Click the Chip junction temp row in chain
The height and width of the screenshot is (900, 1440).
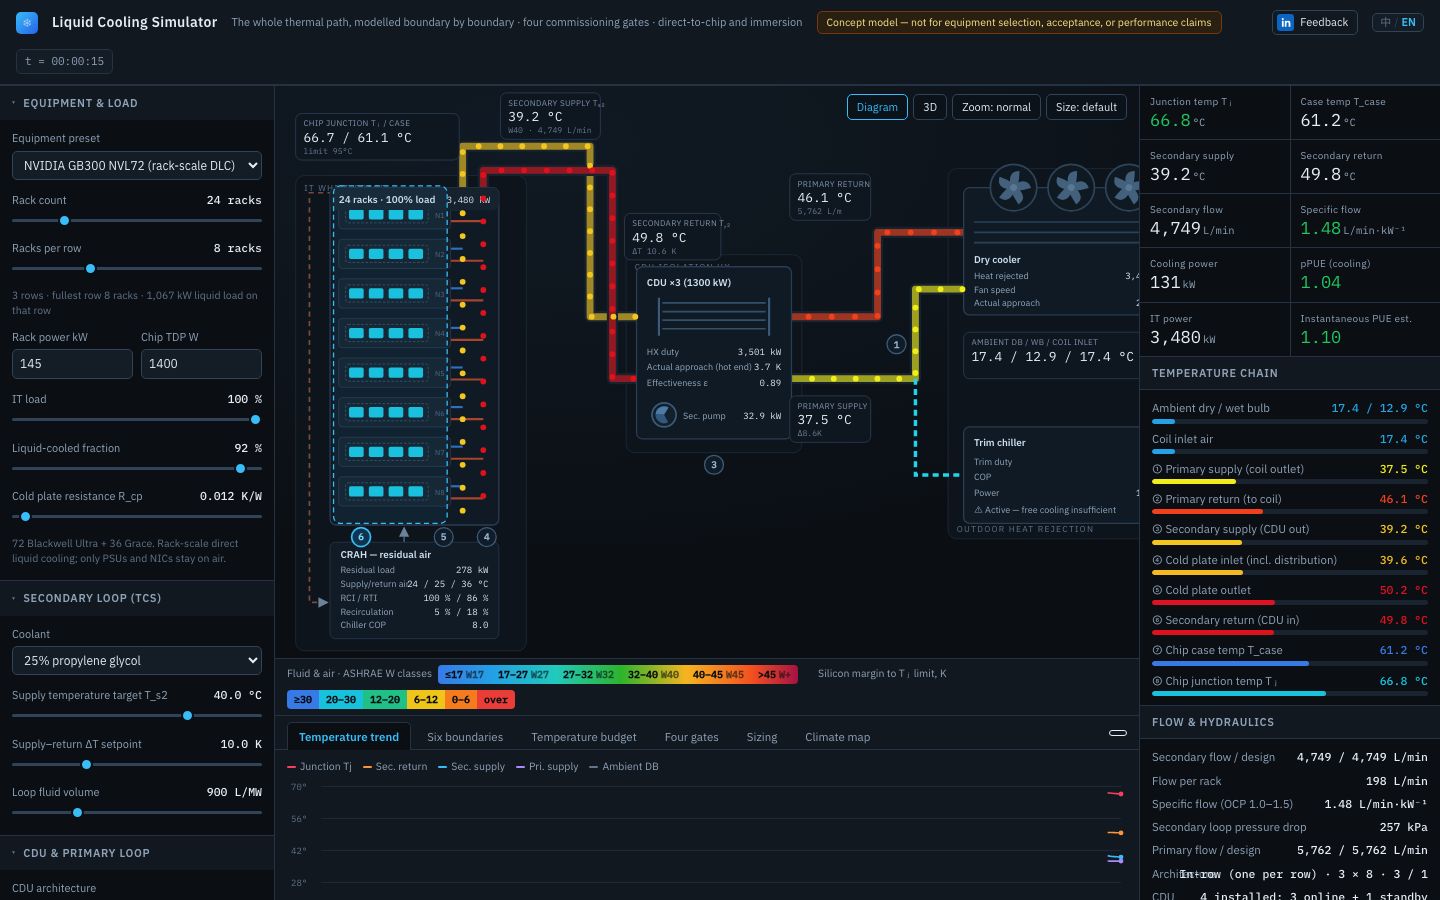tap(1290, 685)
